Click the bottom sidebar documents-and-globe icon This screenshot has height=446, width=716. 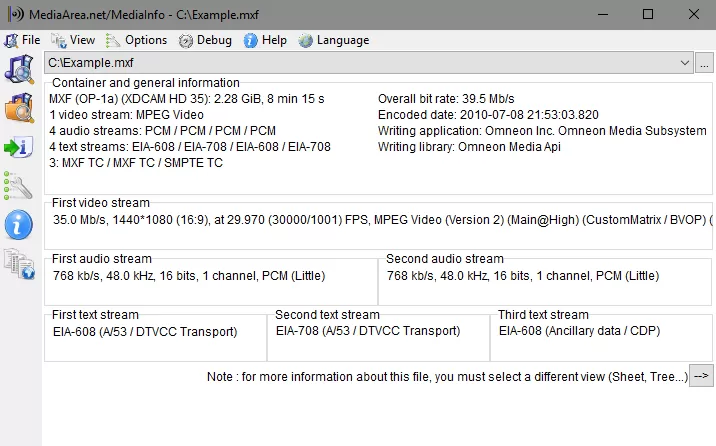(x=19, y=264)
